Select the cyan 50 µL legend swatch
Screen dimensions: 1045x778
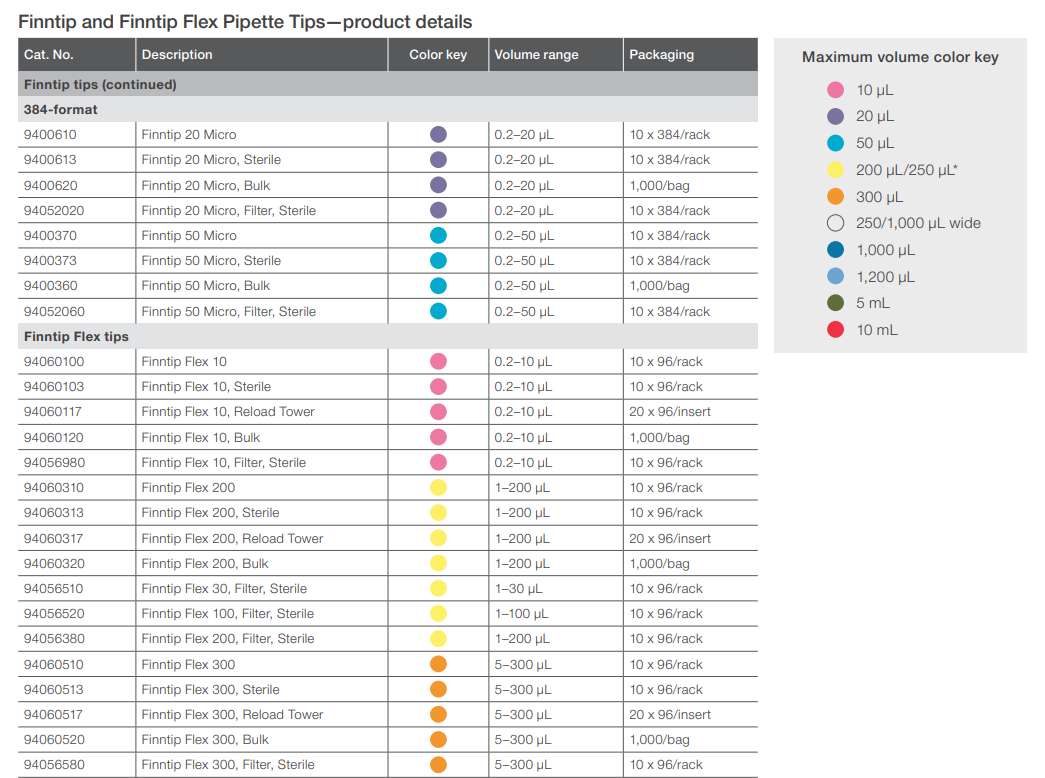click(x=835, y=143)
